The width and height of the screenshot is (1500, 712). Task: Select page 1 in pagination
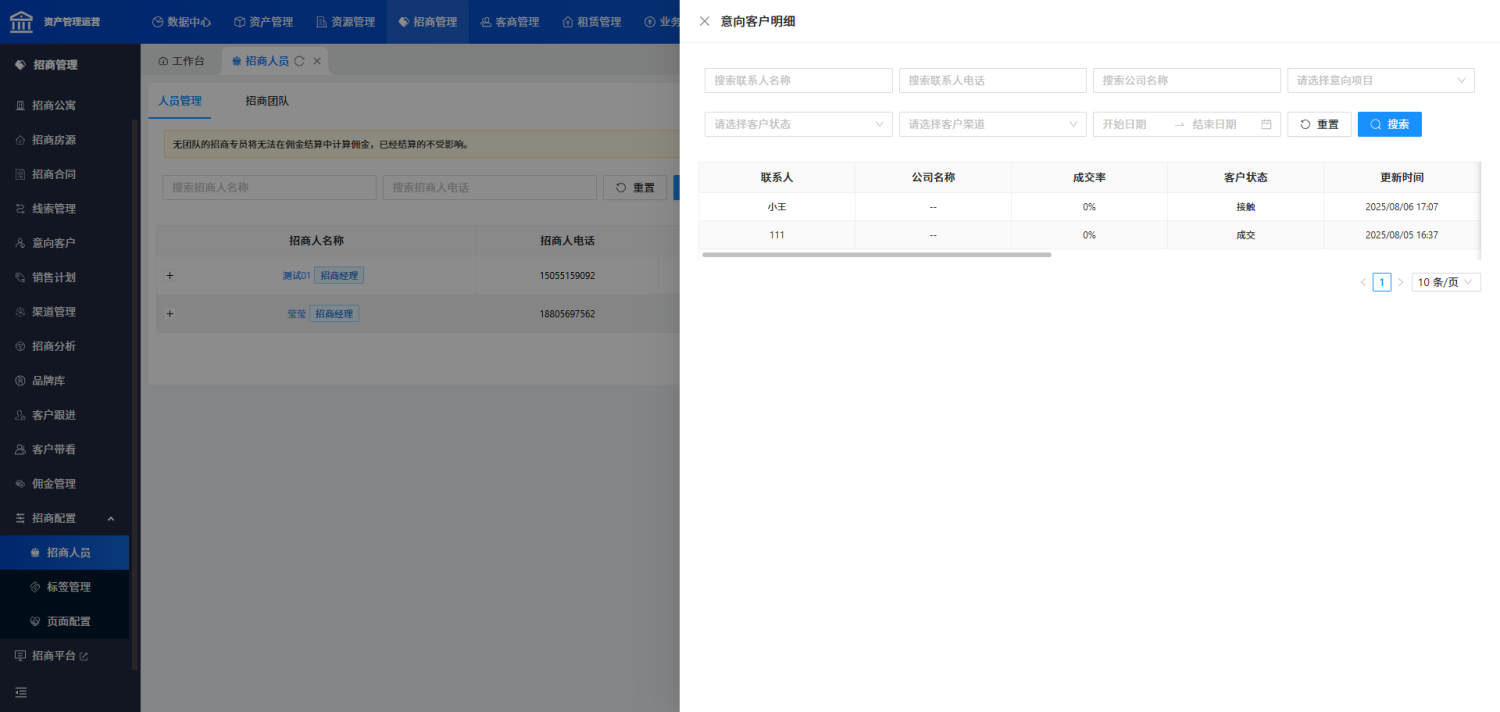click(1382, 282)
